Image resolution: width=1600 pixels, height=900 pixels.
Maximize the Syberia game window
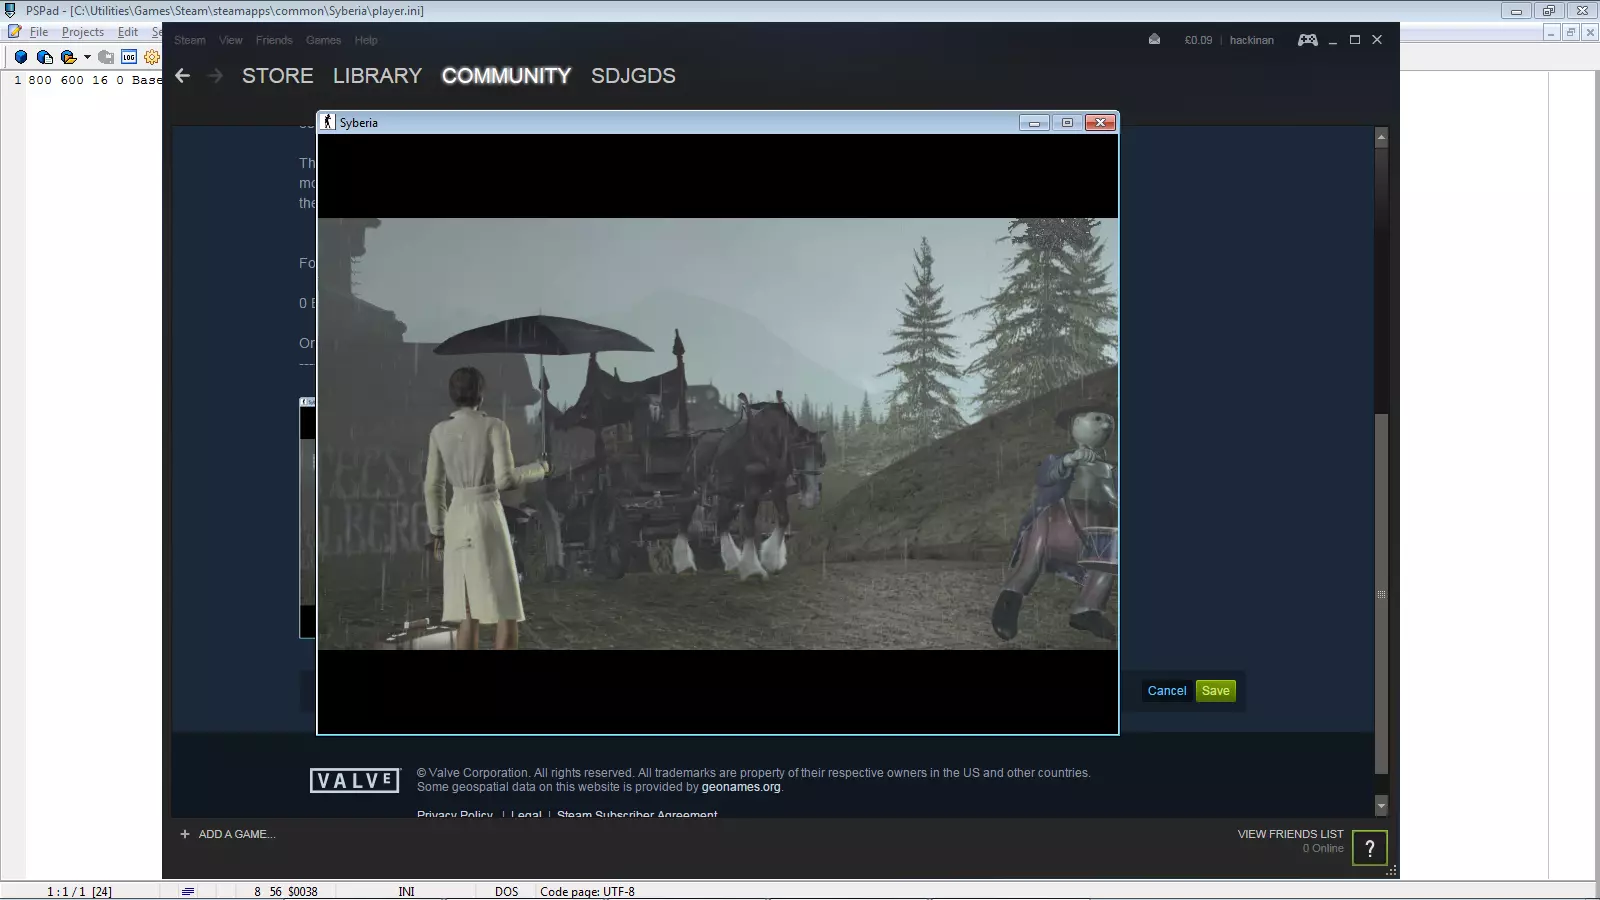(x=1067, y=122)
